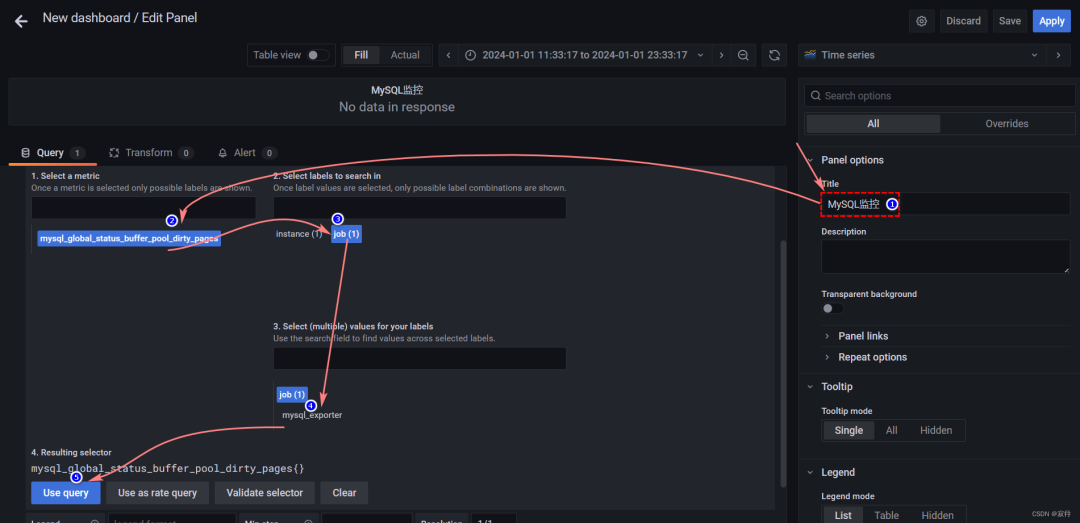1080x523 pixels.
Task: Shift time range forward with right arrow
Action: tap(721, 55)
